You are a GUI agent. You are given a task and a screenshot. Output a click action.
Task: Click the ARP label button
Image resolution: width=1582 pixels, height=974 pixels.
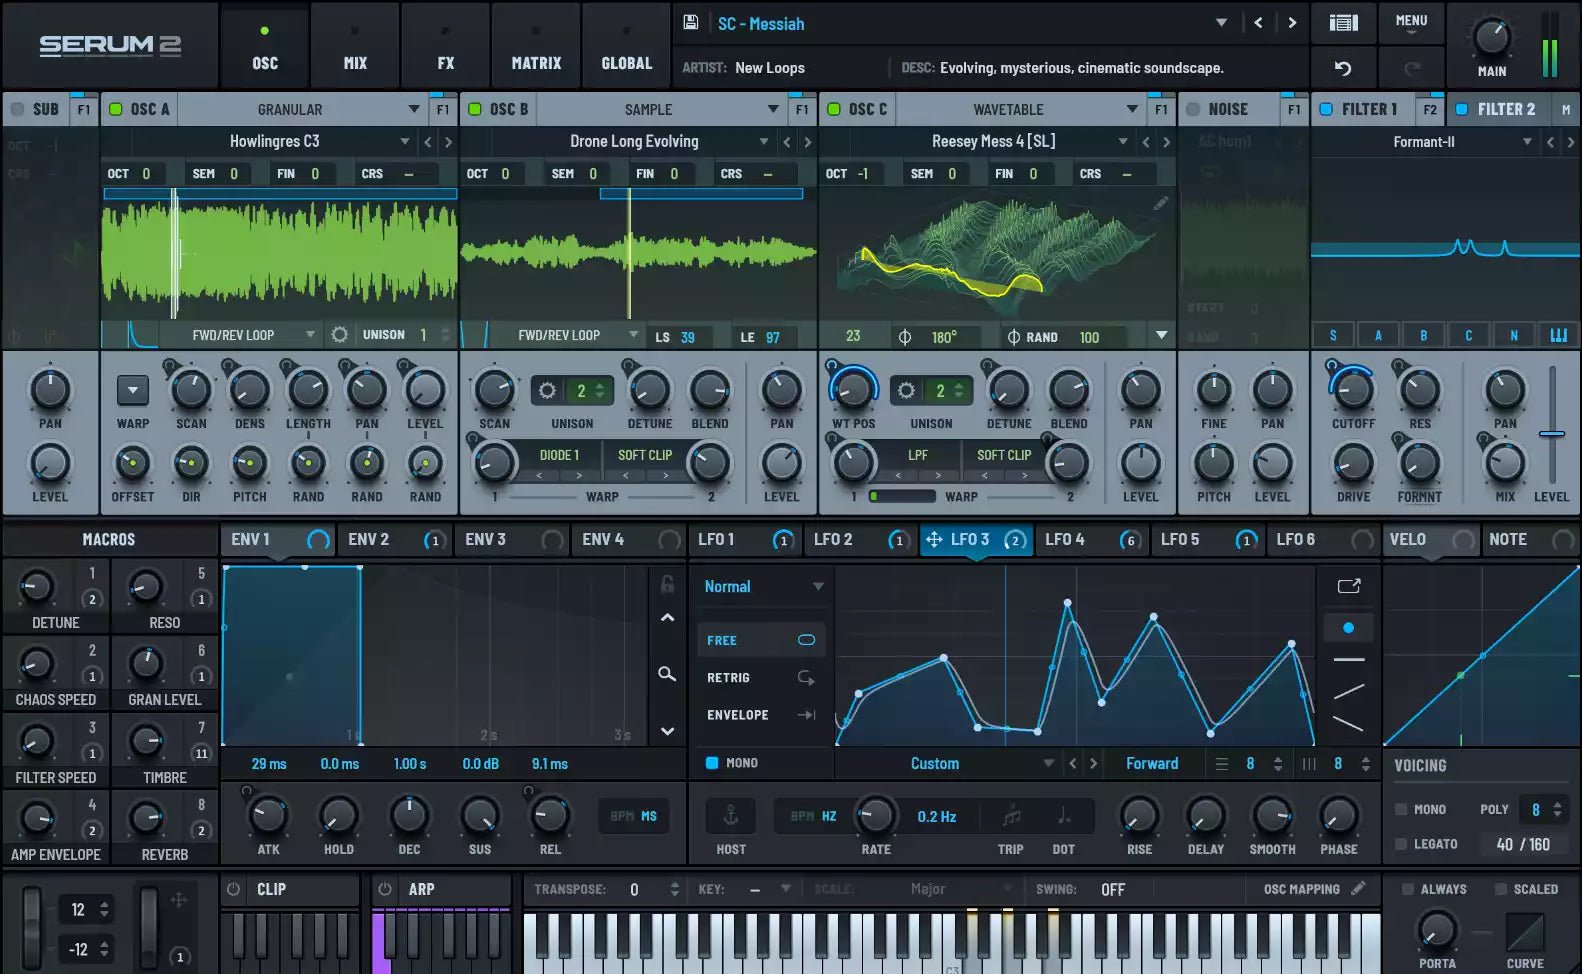coord(421,889)
